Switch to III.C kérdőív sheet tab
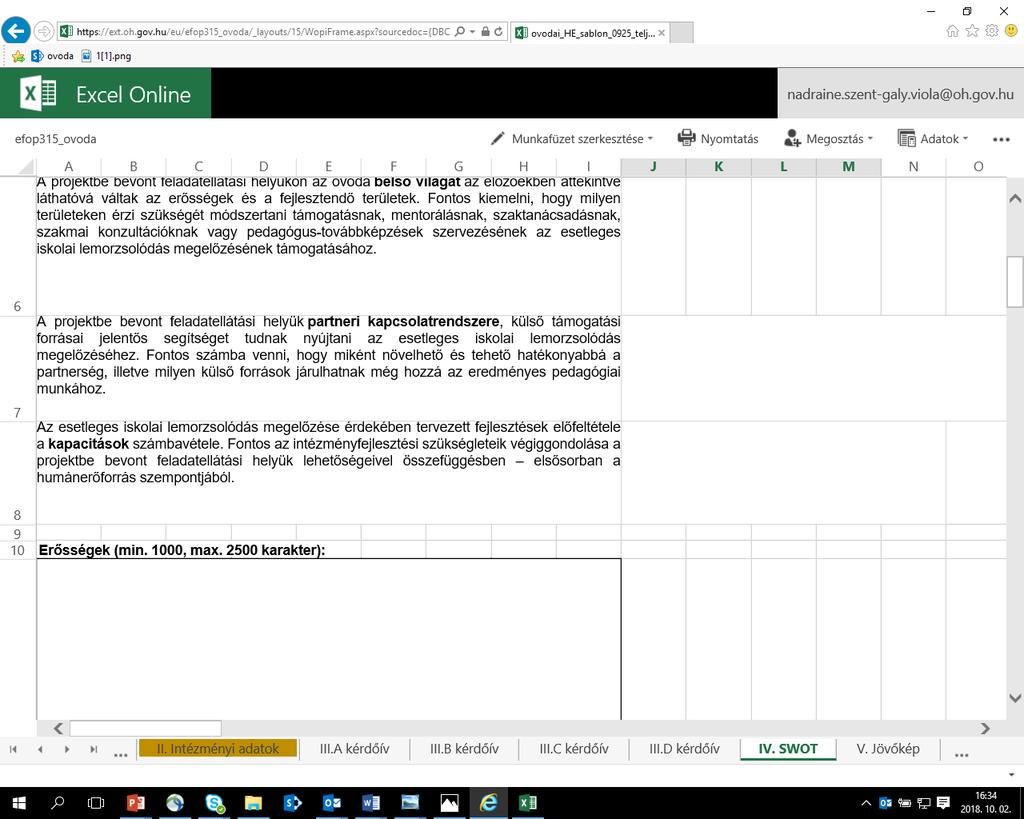The image size is (1024, 819). coord(574,749)
